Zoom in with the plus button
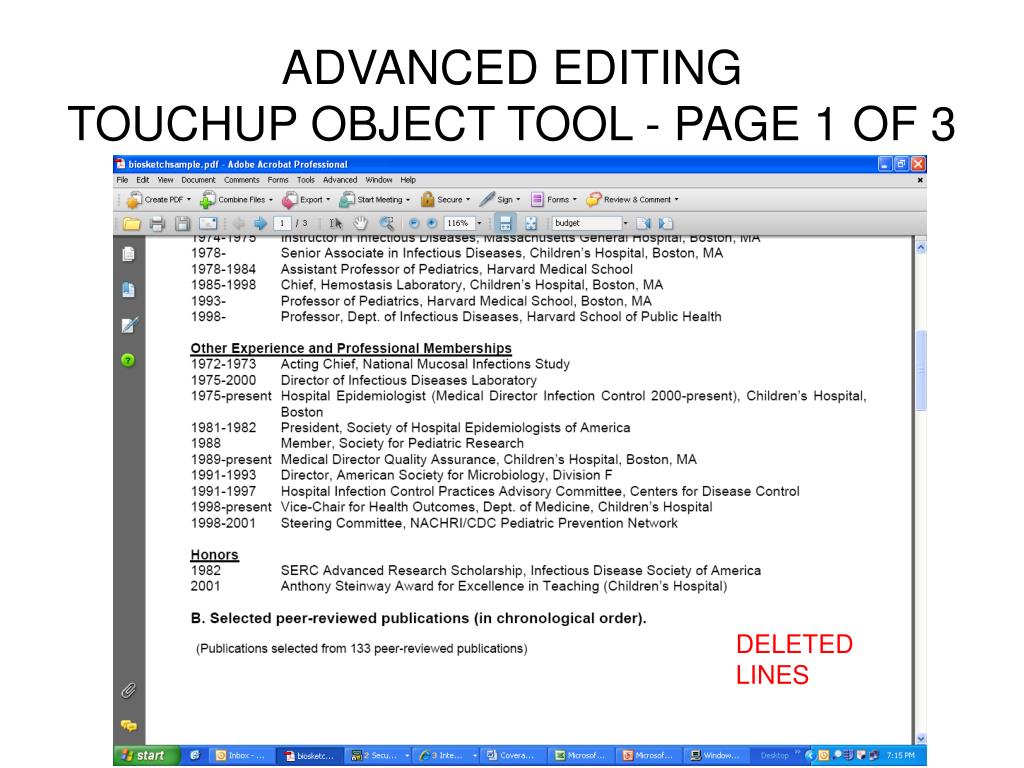 tap(432, 223)
